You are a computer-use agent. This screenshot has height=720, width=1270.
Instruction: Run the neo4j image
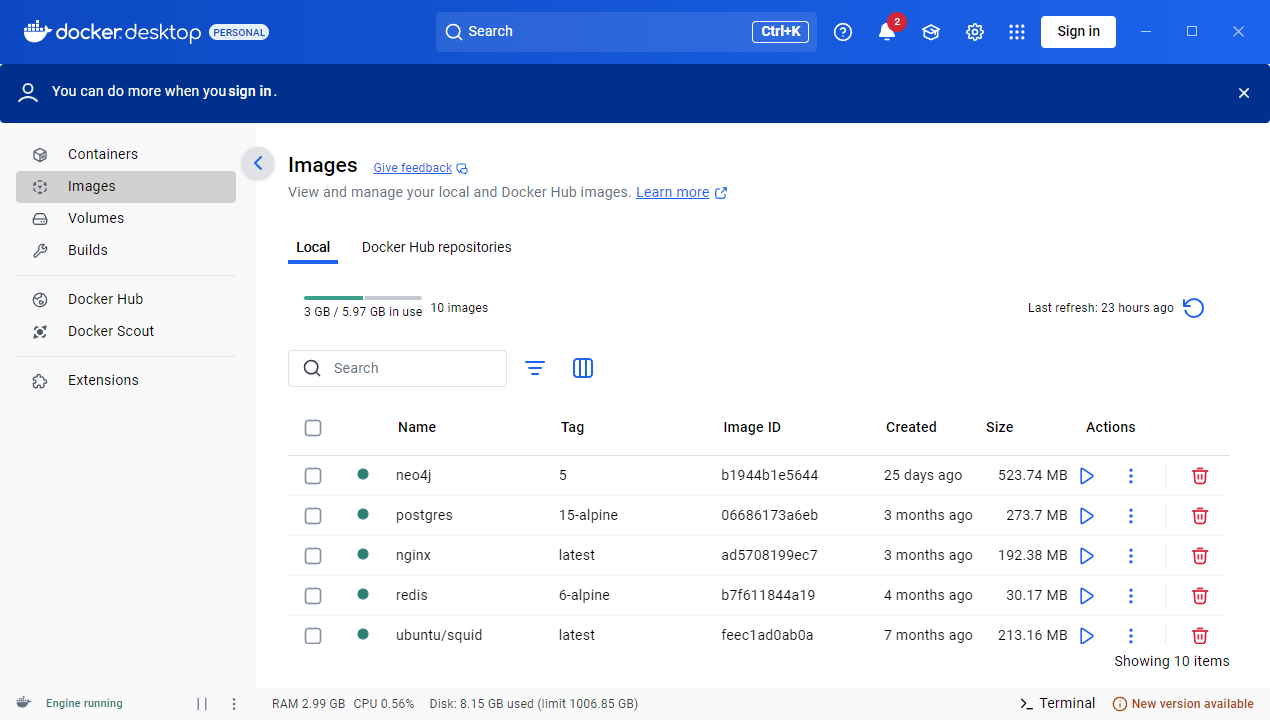(x=1087, y=476)
